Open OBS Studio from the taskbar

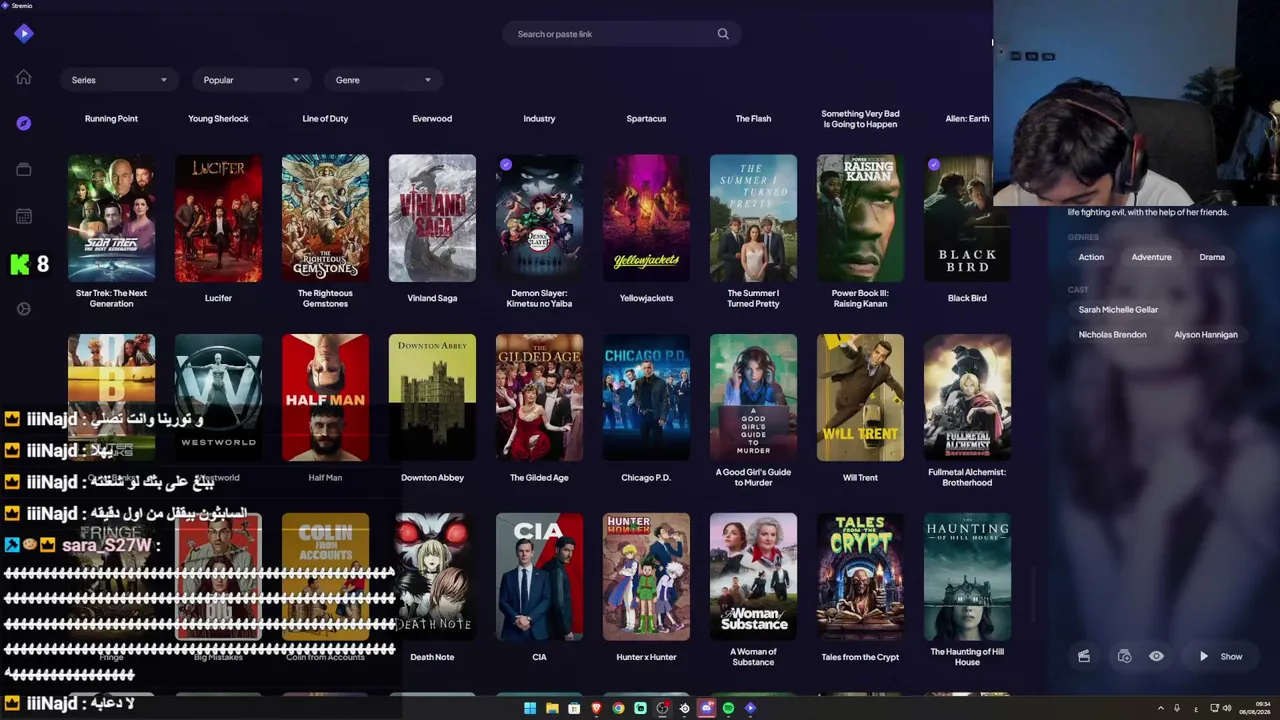[662, 708]
